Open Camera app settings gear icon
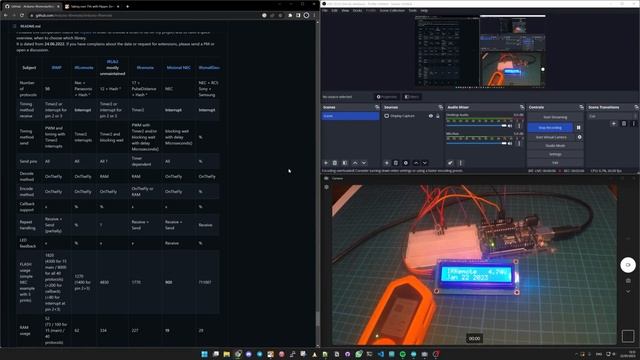 327,187
